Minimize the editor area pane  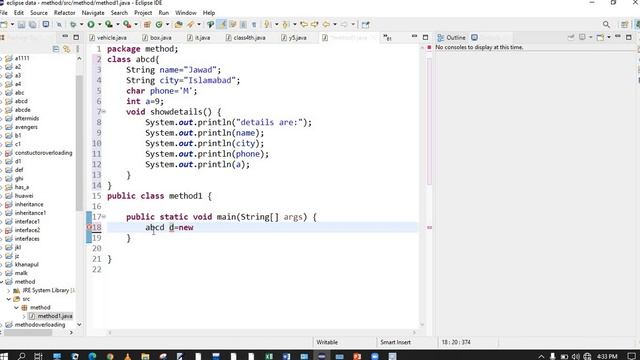click(414, 37)
